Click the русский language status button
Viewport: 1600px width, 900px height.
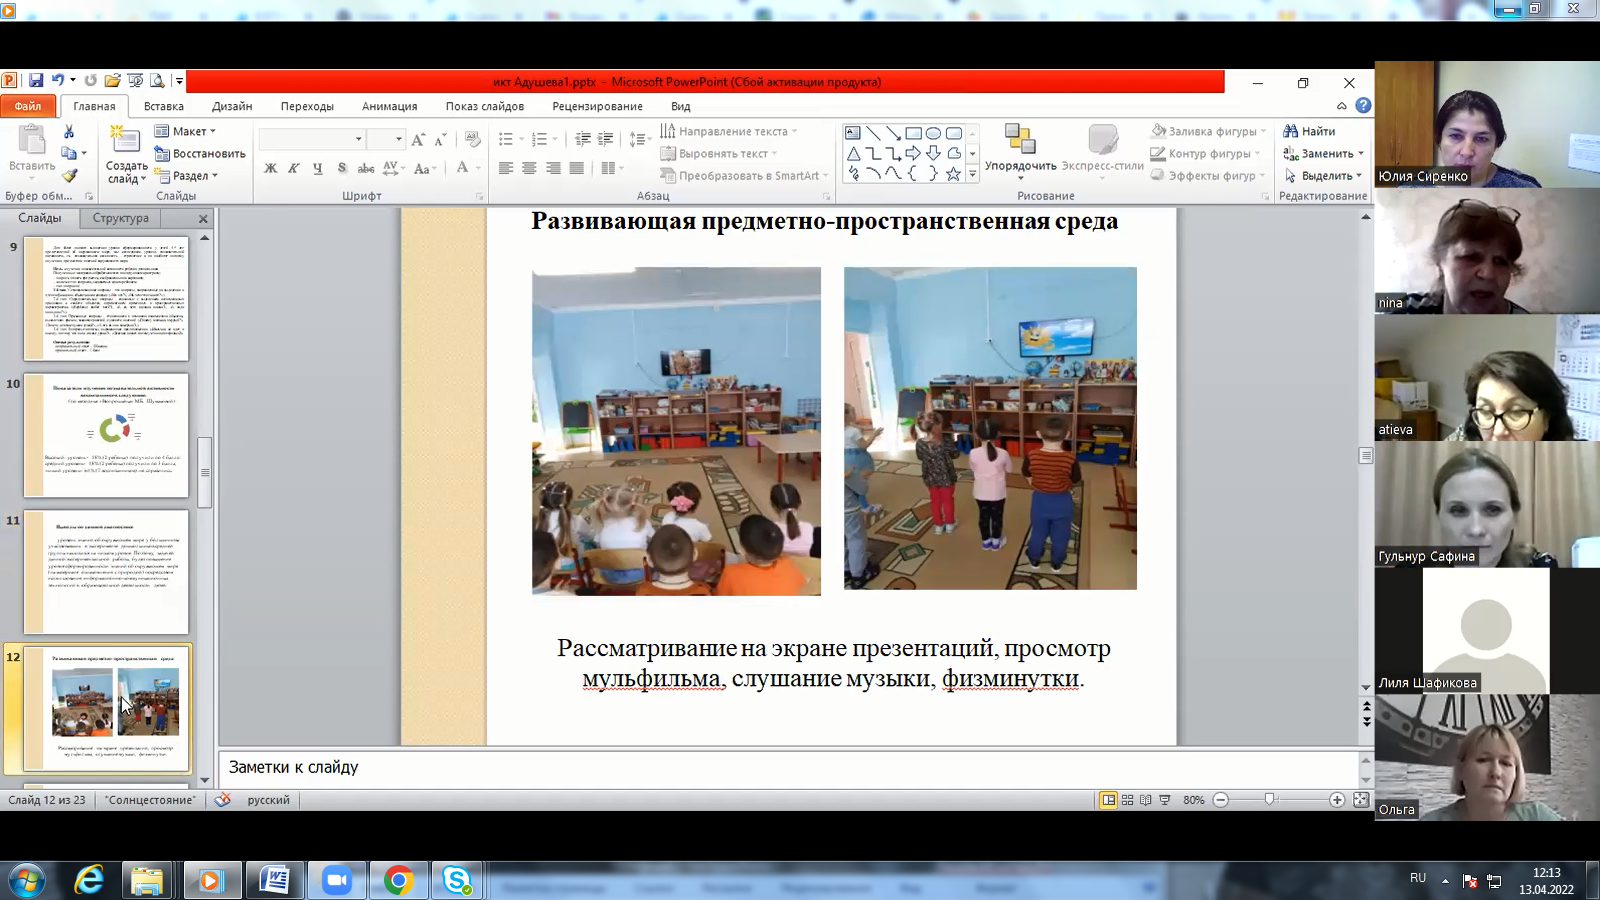pyautogui.click(x=268, y=800)
